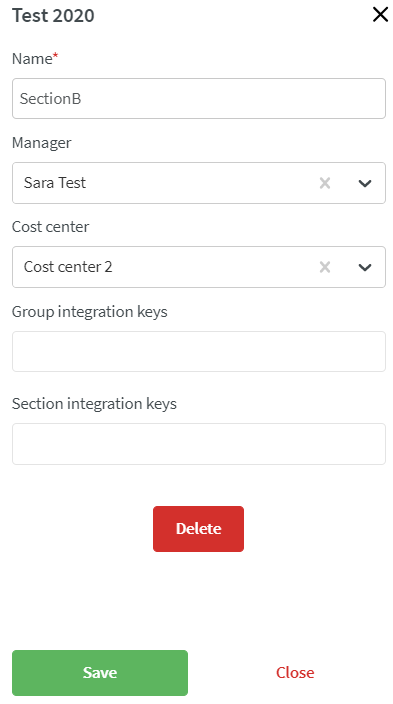Click the Manager field label
393x704 pixels.
pos(41,143)
